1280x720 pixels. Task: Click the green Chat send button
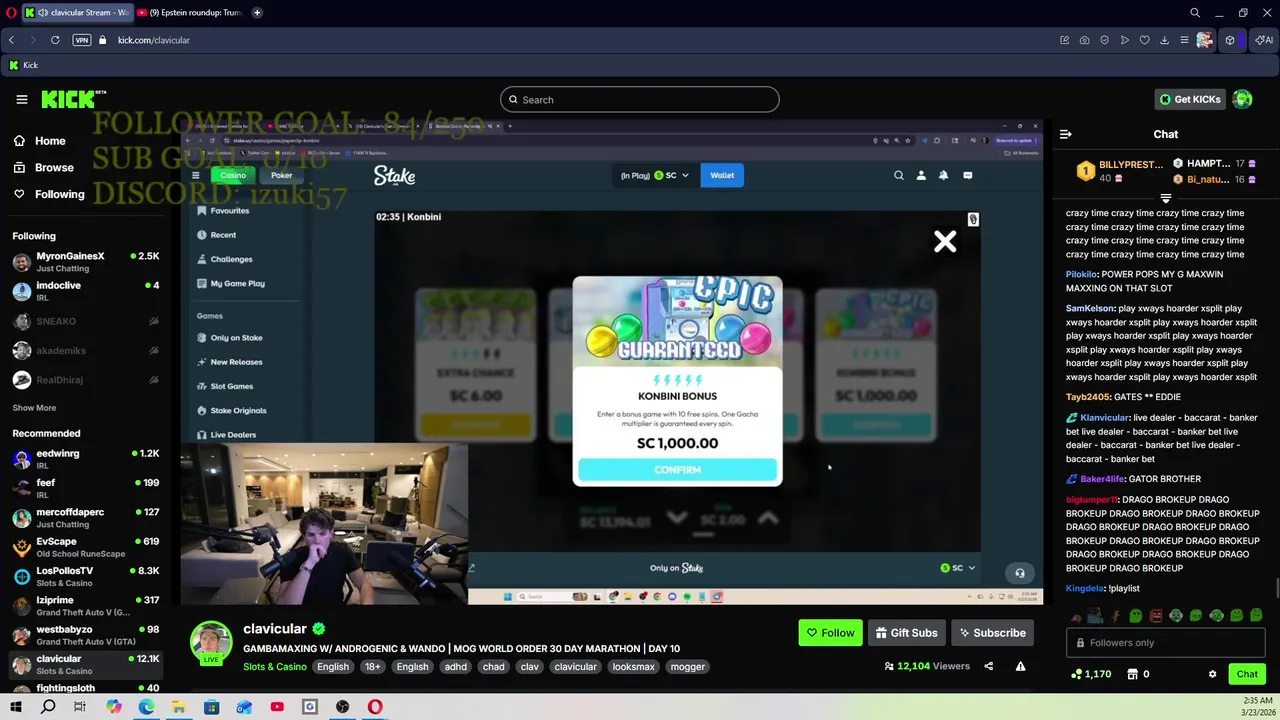tap(1247, 674)
